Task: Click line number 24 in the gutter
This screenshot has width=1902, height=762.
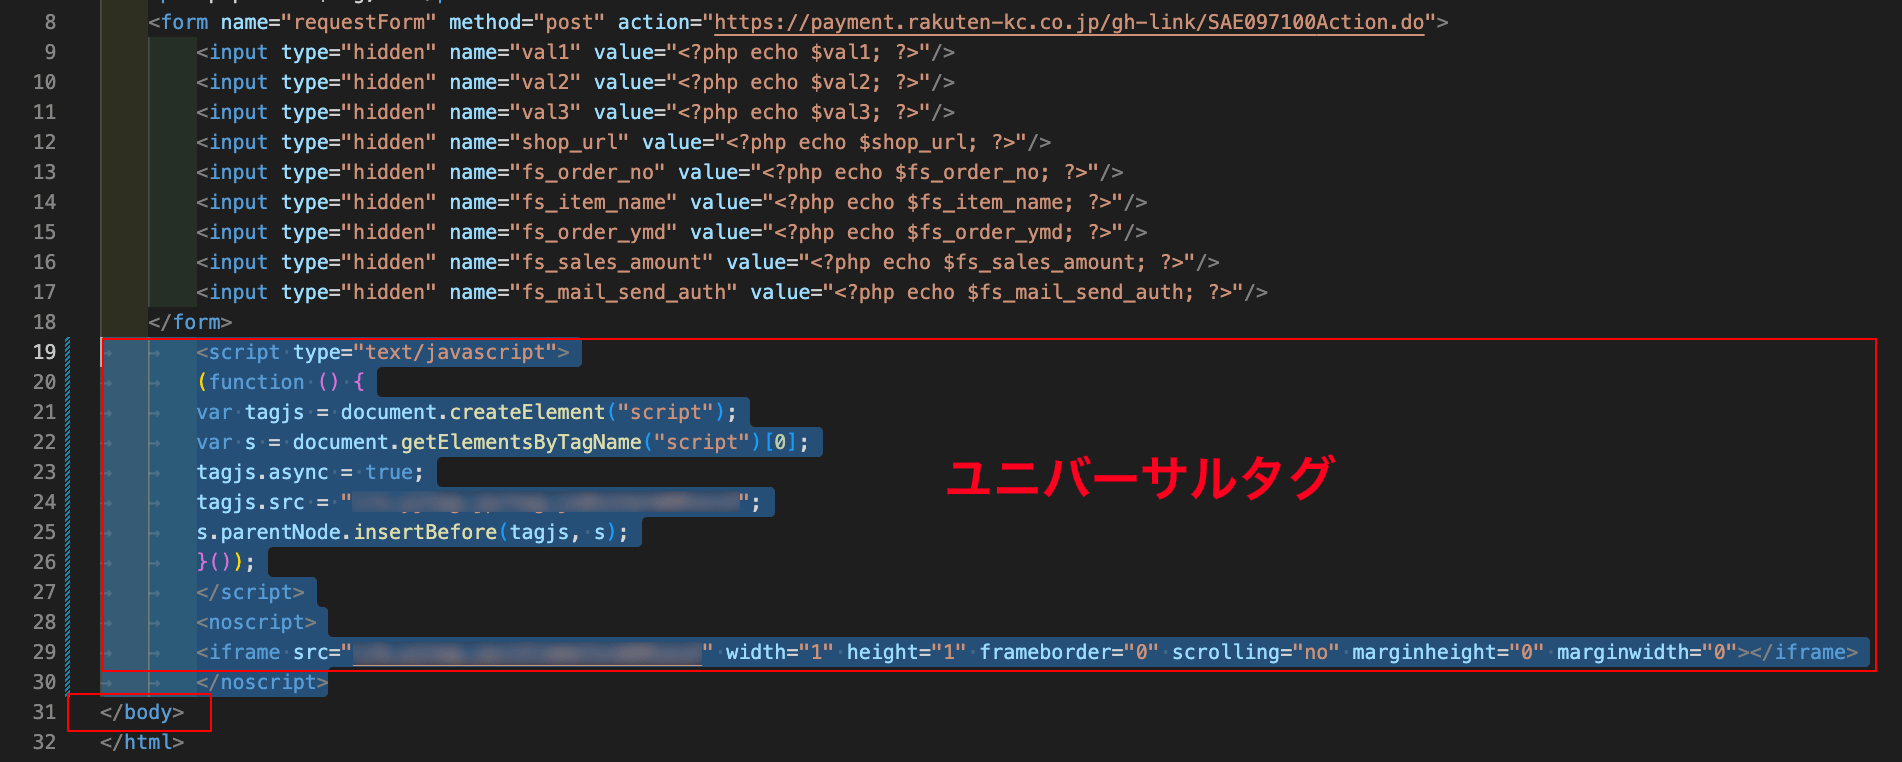Action: pyautogui.click(x=44, y=502)
